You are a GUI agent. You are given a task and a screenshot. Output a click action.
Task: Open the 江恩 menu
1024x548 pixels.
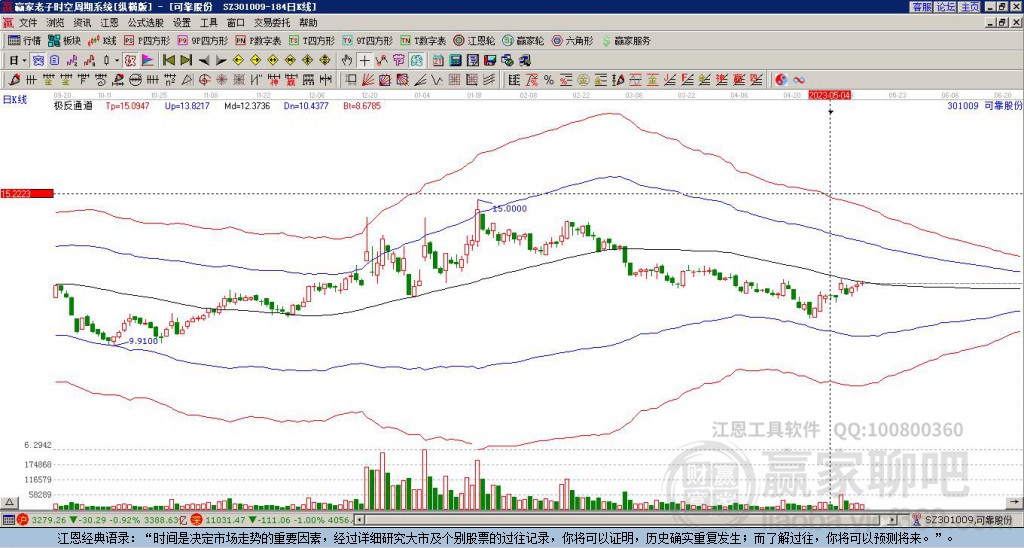pos(109,23)
